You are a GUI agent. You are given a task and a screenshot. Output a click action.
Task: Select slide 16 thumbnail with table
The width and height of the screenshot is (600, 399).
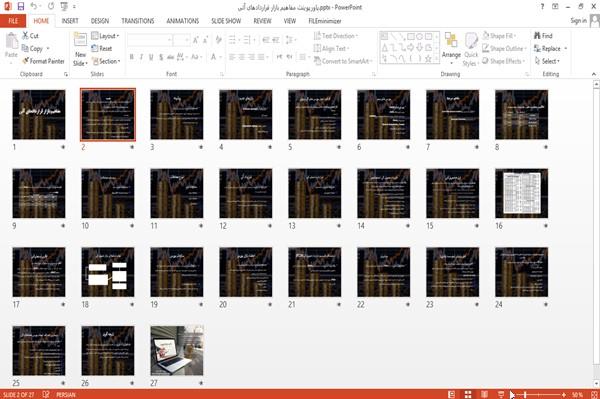pyautogui.click(x=521, y=193)
